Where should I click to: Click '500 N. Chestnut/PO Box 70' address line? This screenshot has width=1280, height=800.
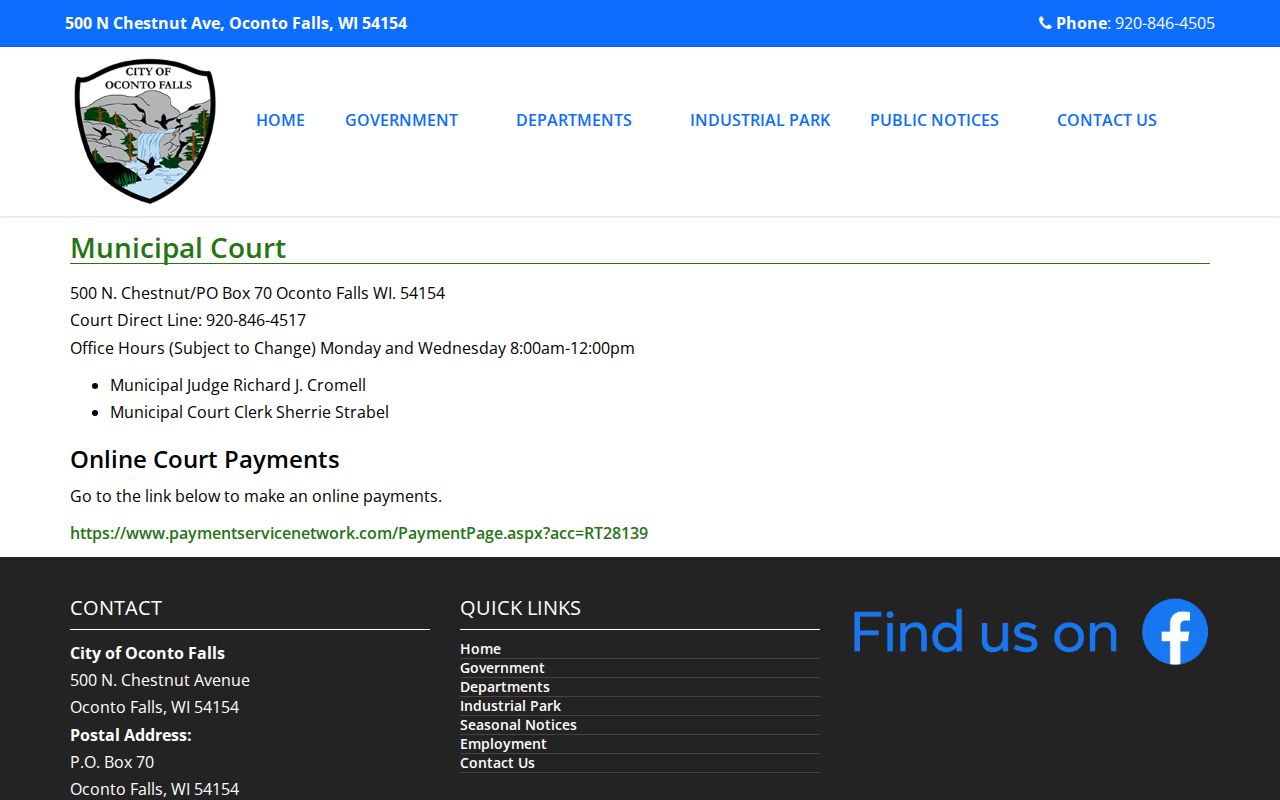coord(257,293)
